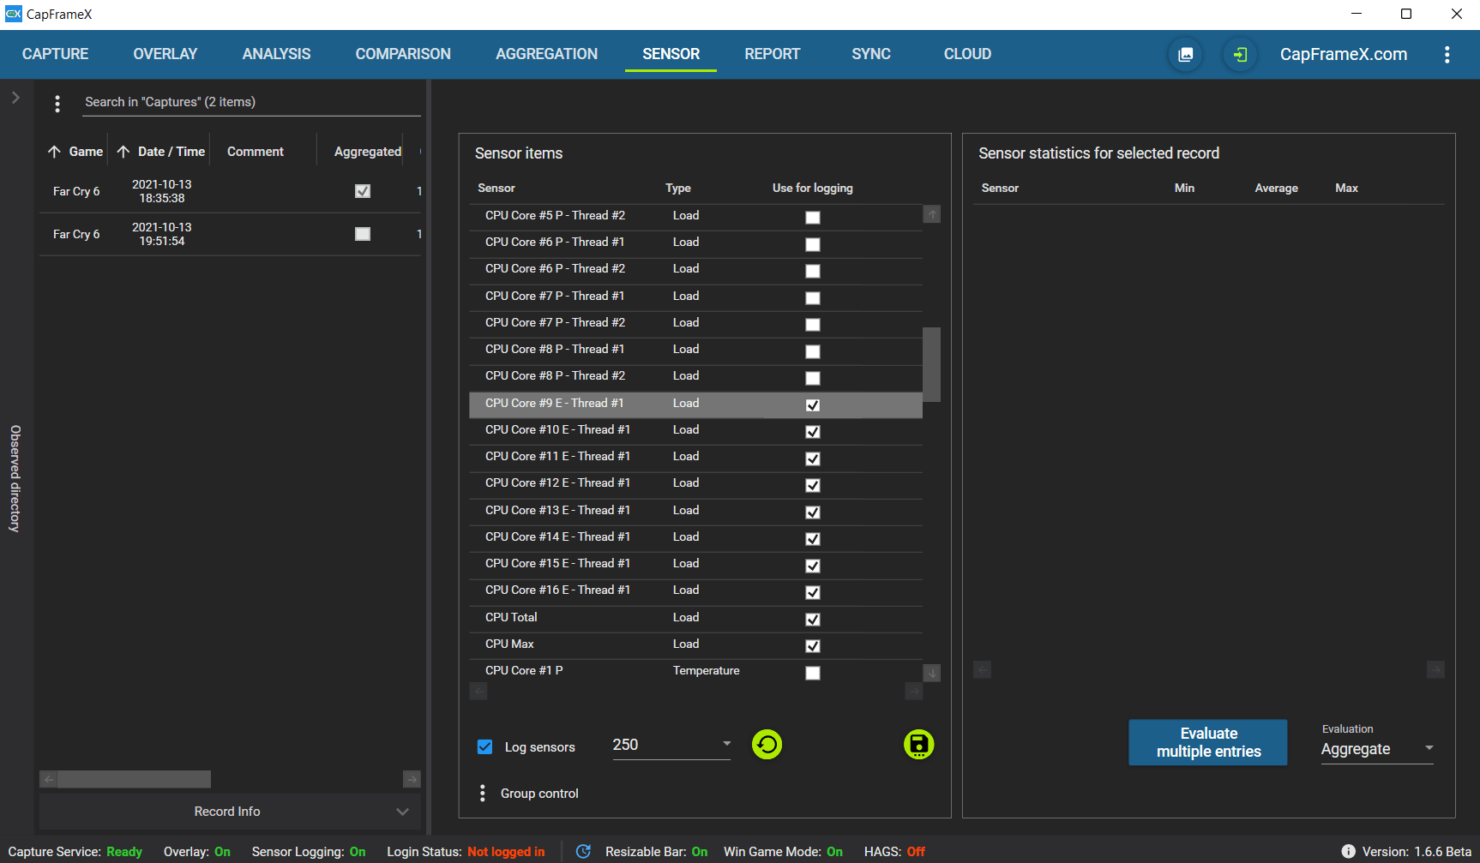Open the COMPARISON tab
This screenshot has width=1480, height=863.
(403, 54)
